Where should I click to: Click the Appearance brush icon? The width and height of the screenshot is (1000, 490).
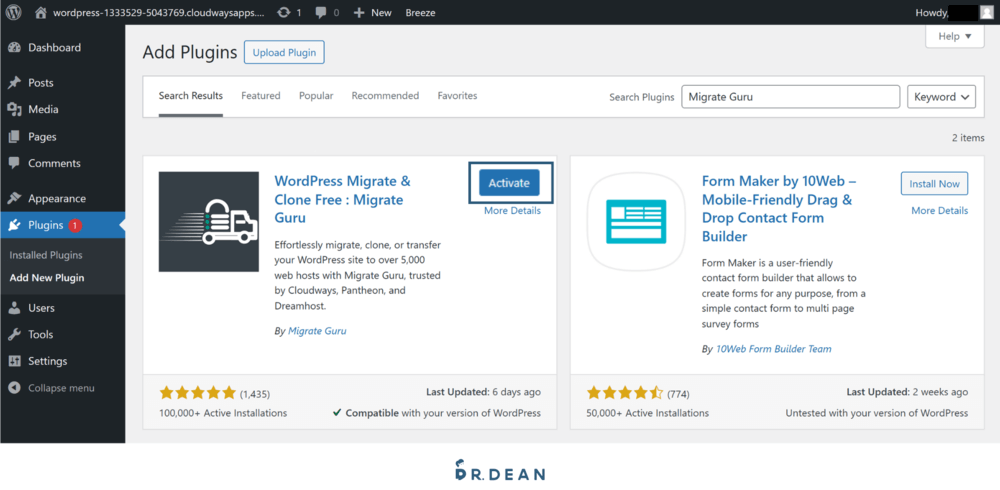pyautogui.click(x=15, y=198)
